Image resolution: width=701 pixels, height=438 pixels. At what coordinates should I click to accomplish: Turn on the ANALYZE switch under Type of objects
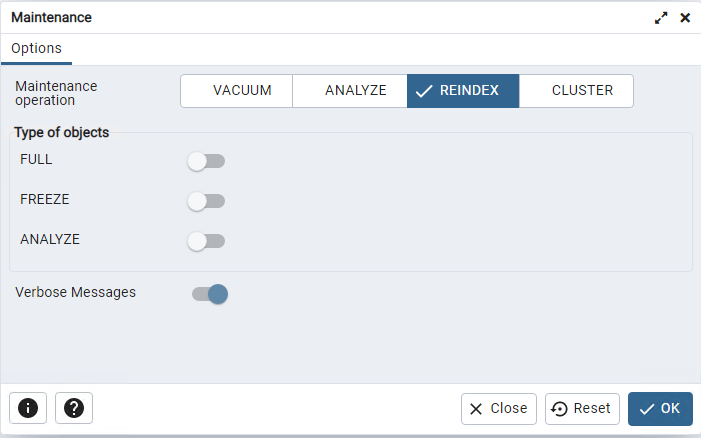(x=206, y=241)
